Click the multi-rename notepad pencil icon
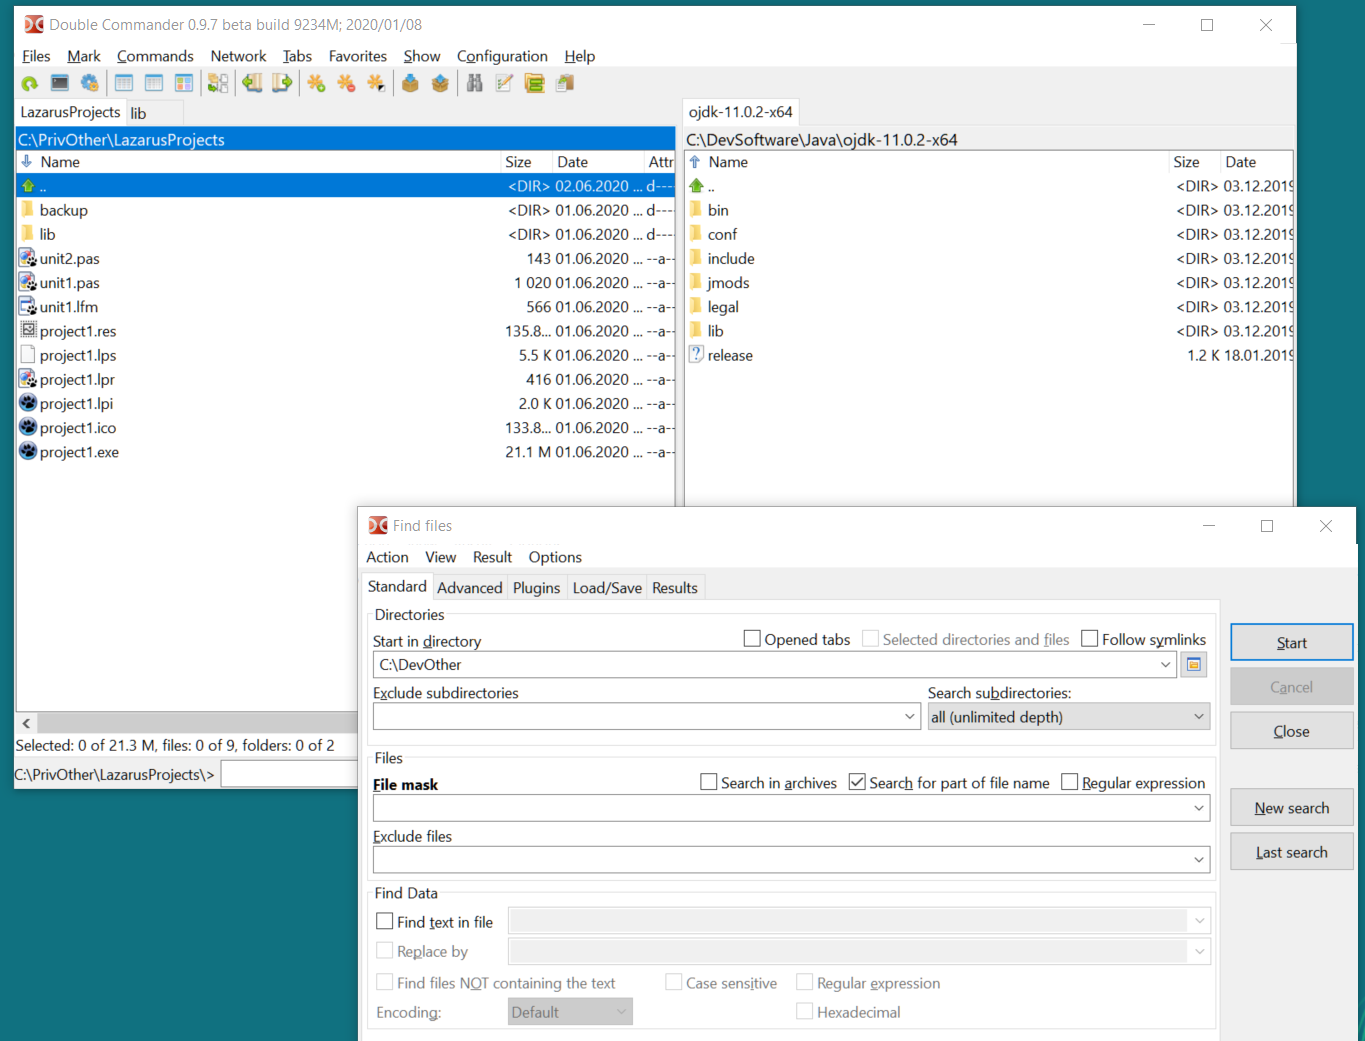Screen dimensions: 1365x1041 pos(505,84)
